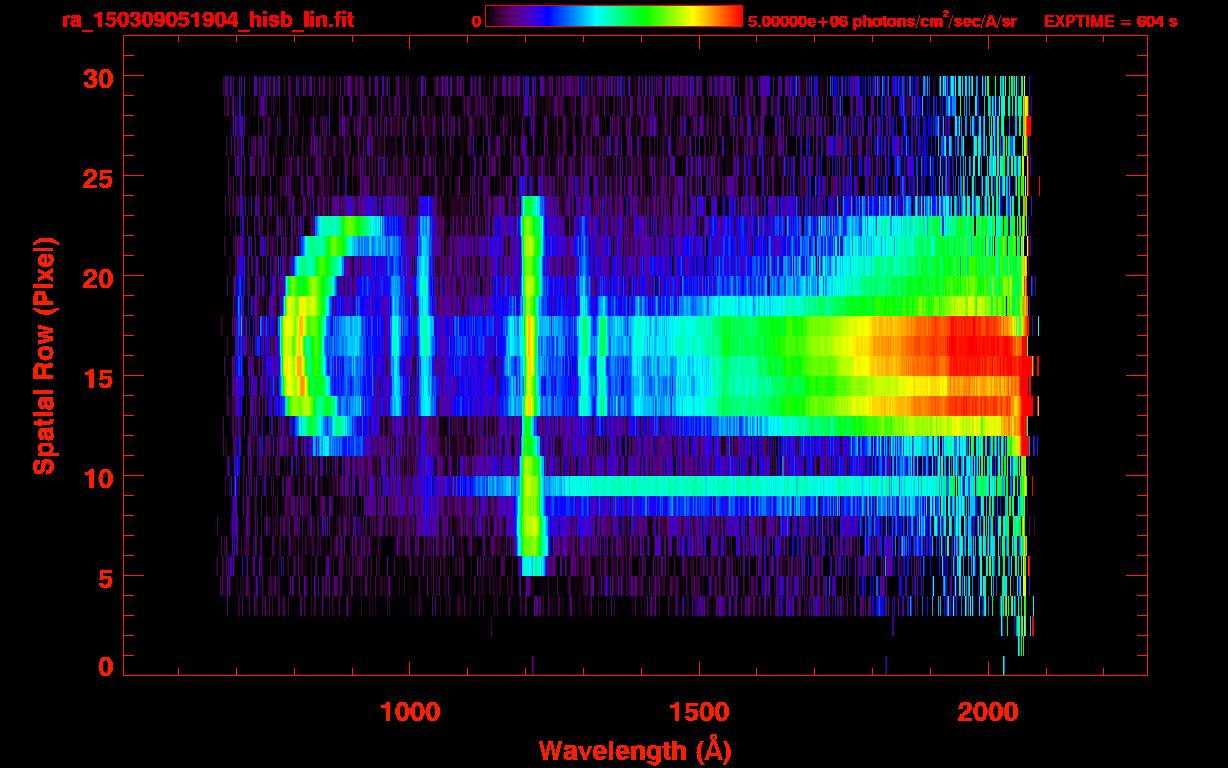This screenshot has width=1228, height=768.
Task: Click the rainbow color bar legend
Action: (x=614, y=17)
